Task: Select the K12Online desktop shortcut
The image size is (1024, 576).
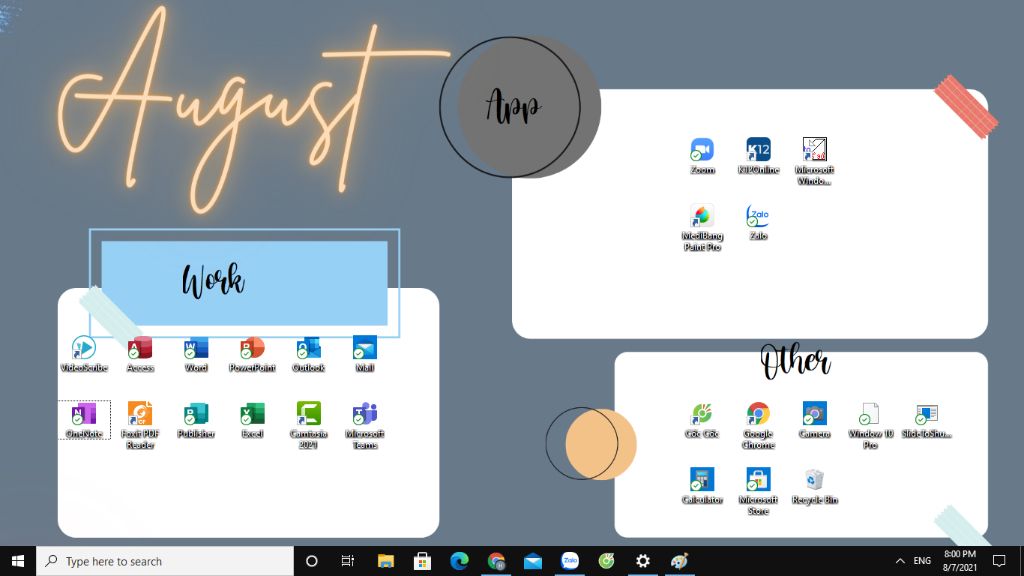Action: pos(758,155)
